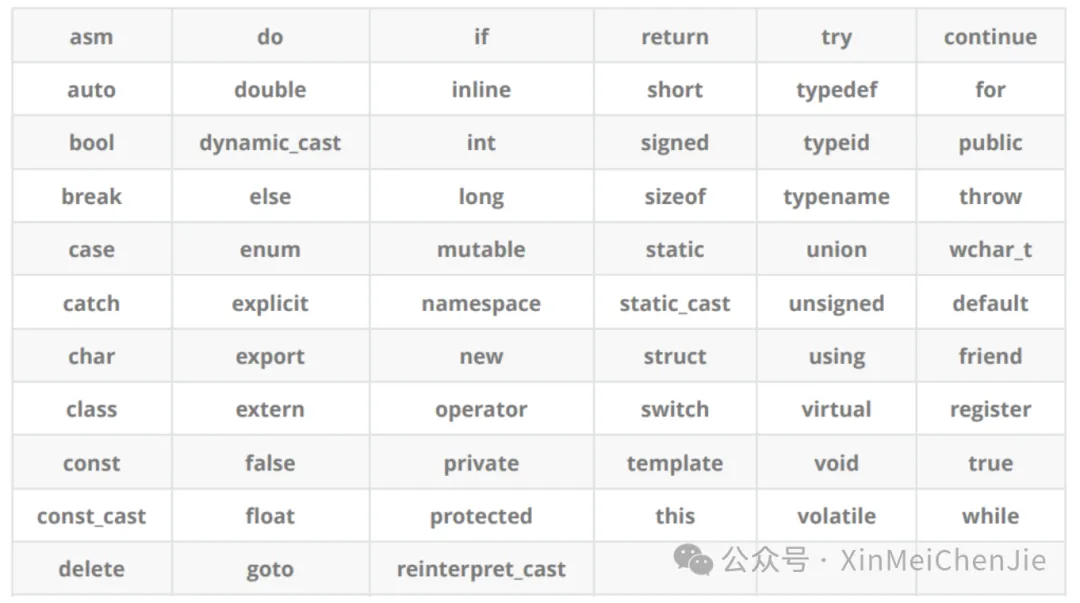1080x603 pixels.
Task: Select the 'namespace' keyword cell
Action: coord(481,304)
